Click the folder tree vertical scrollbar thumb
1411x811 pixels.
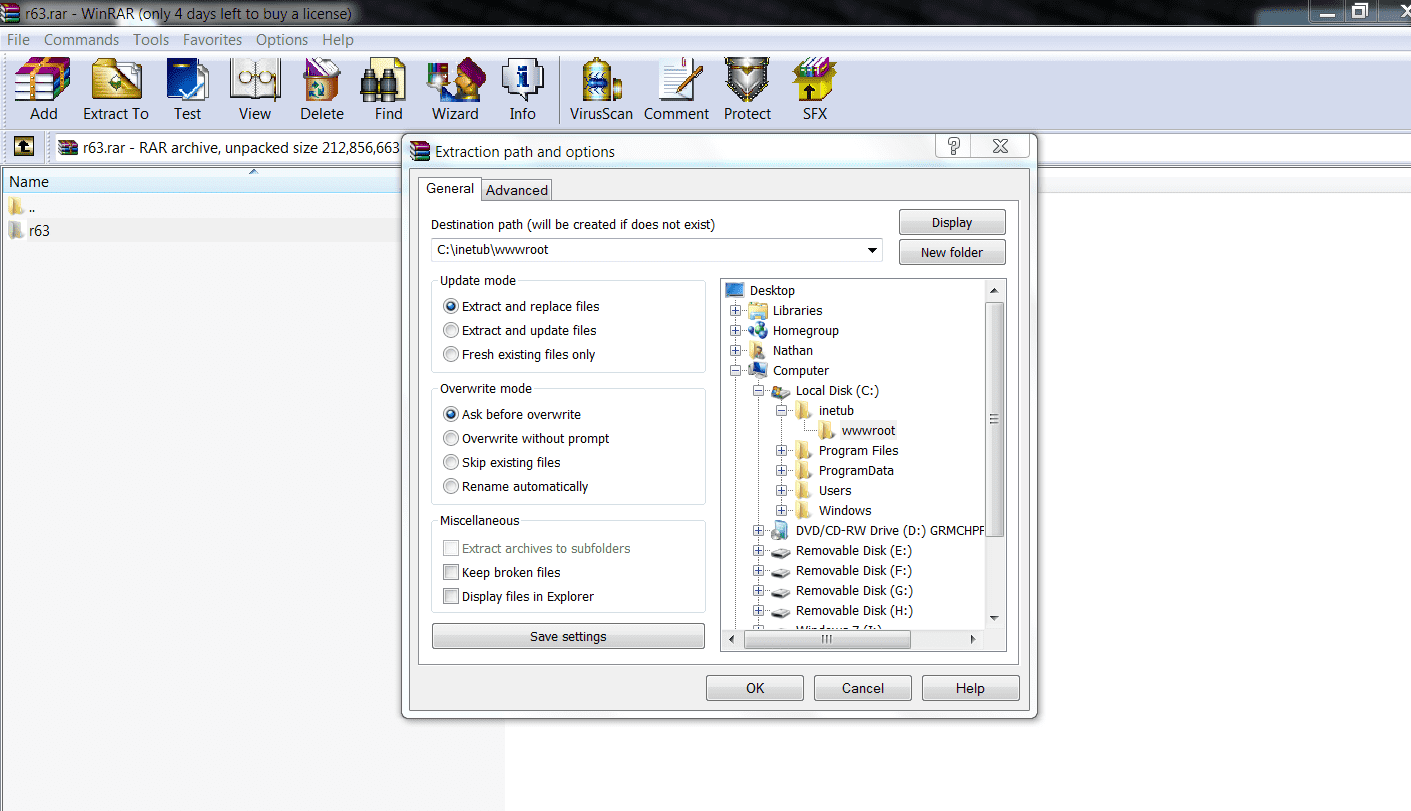(x=994, y=419)
